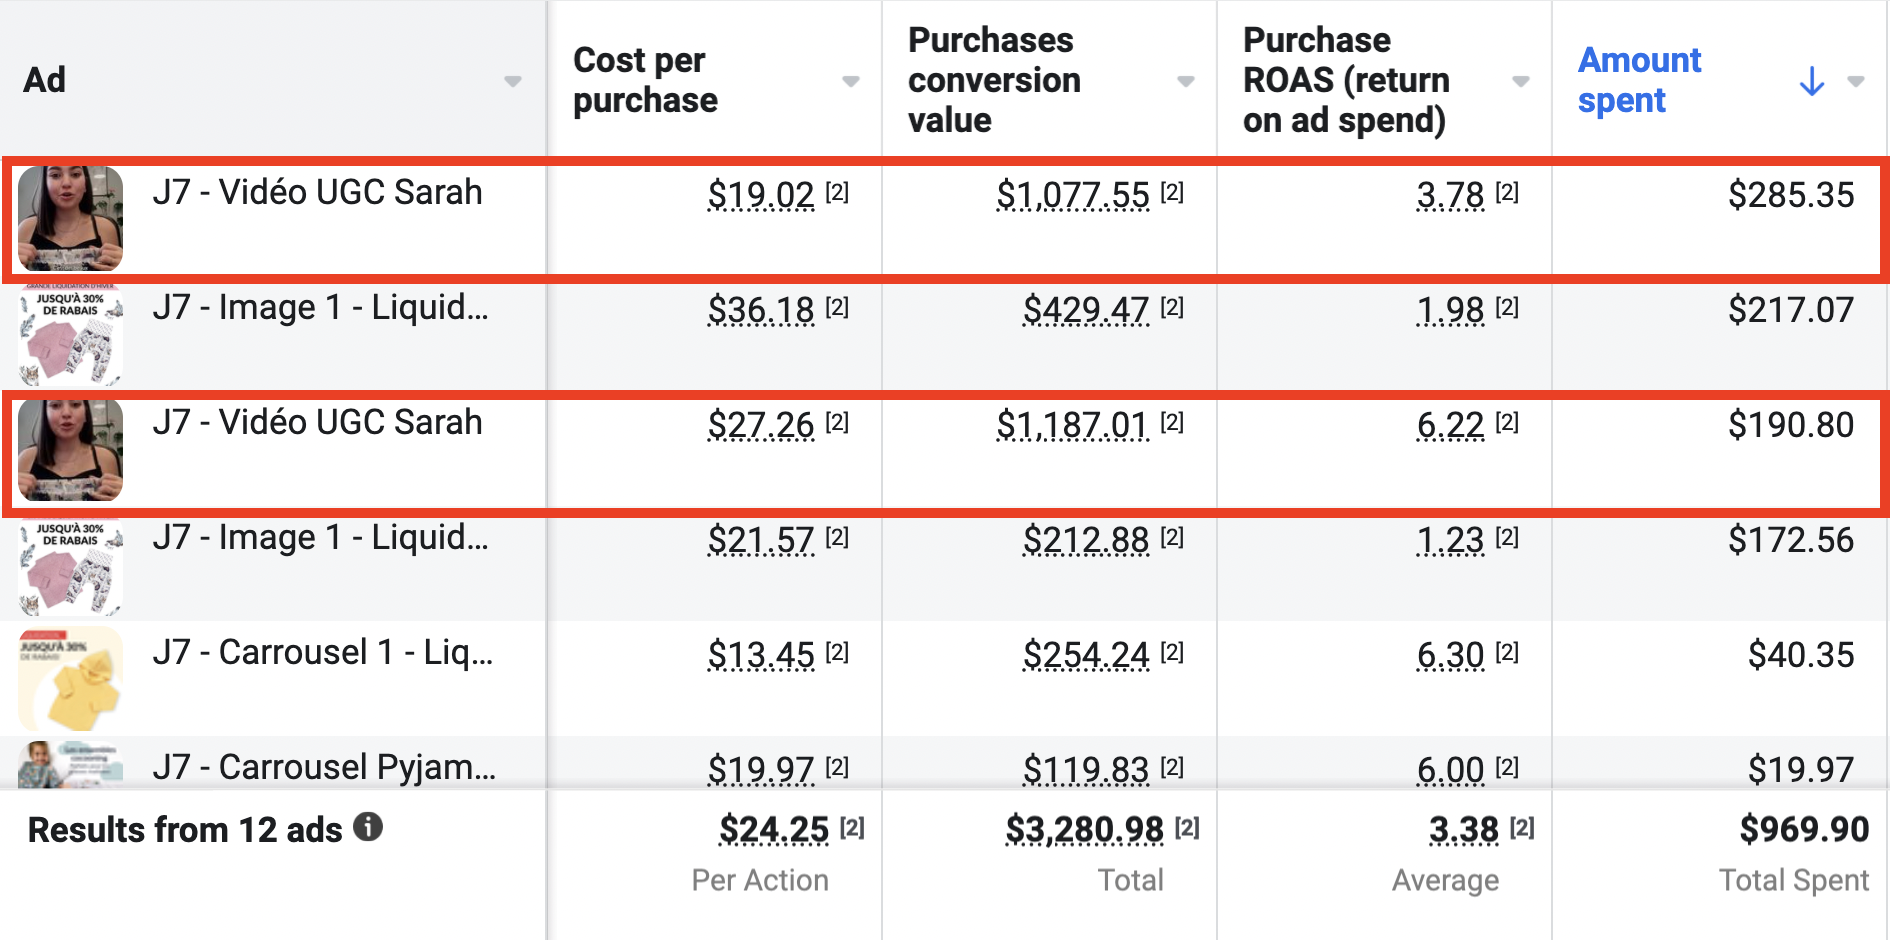Click the info icon beside Results from 12 ads
This screenshot has height=940, width=1890.
click(368, 827)
